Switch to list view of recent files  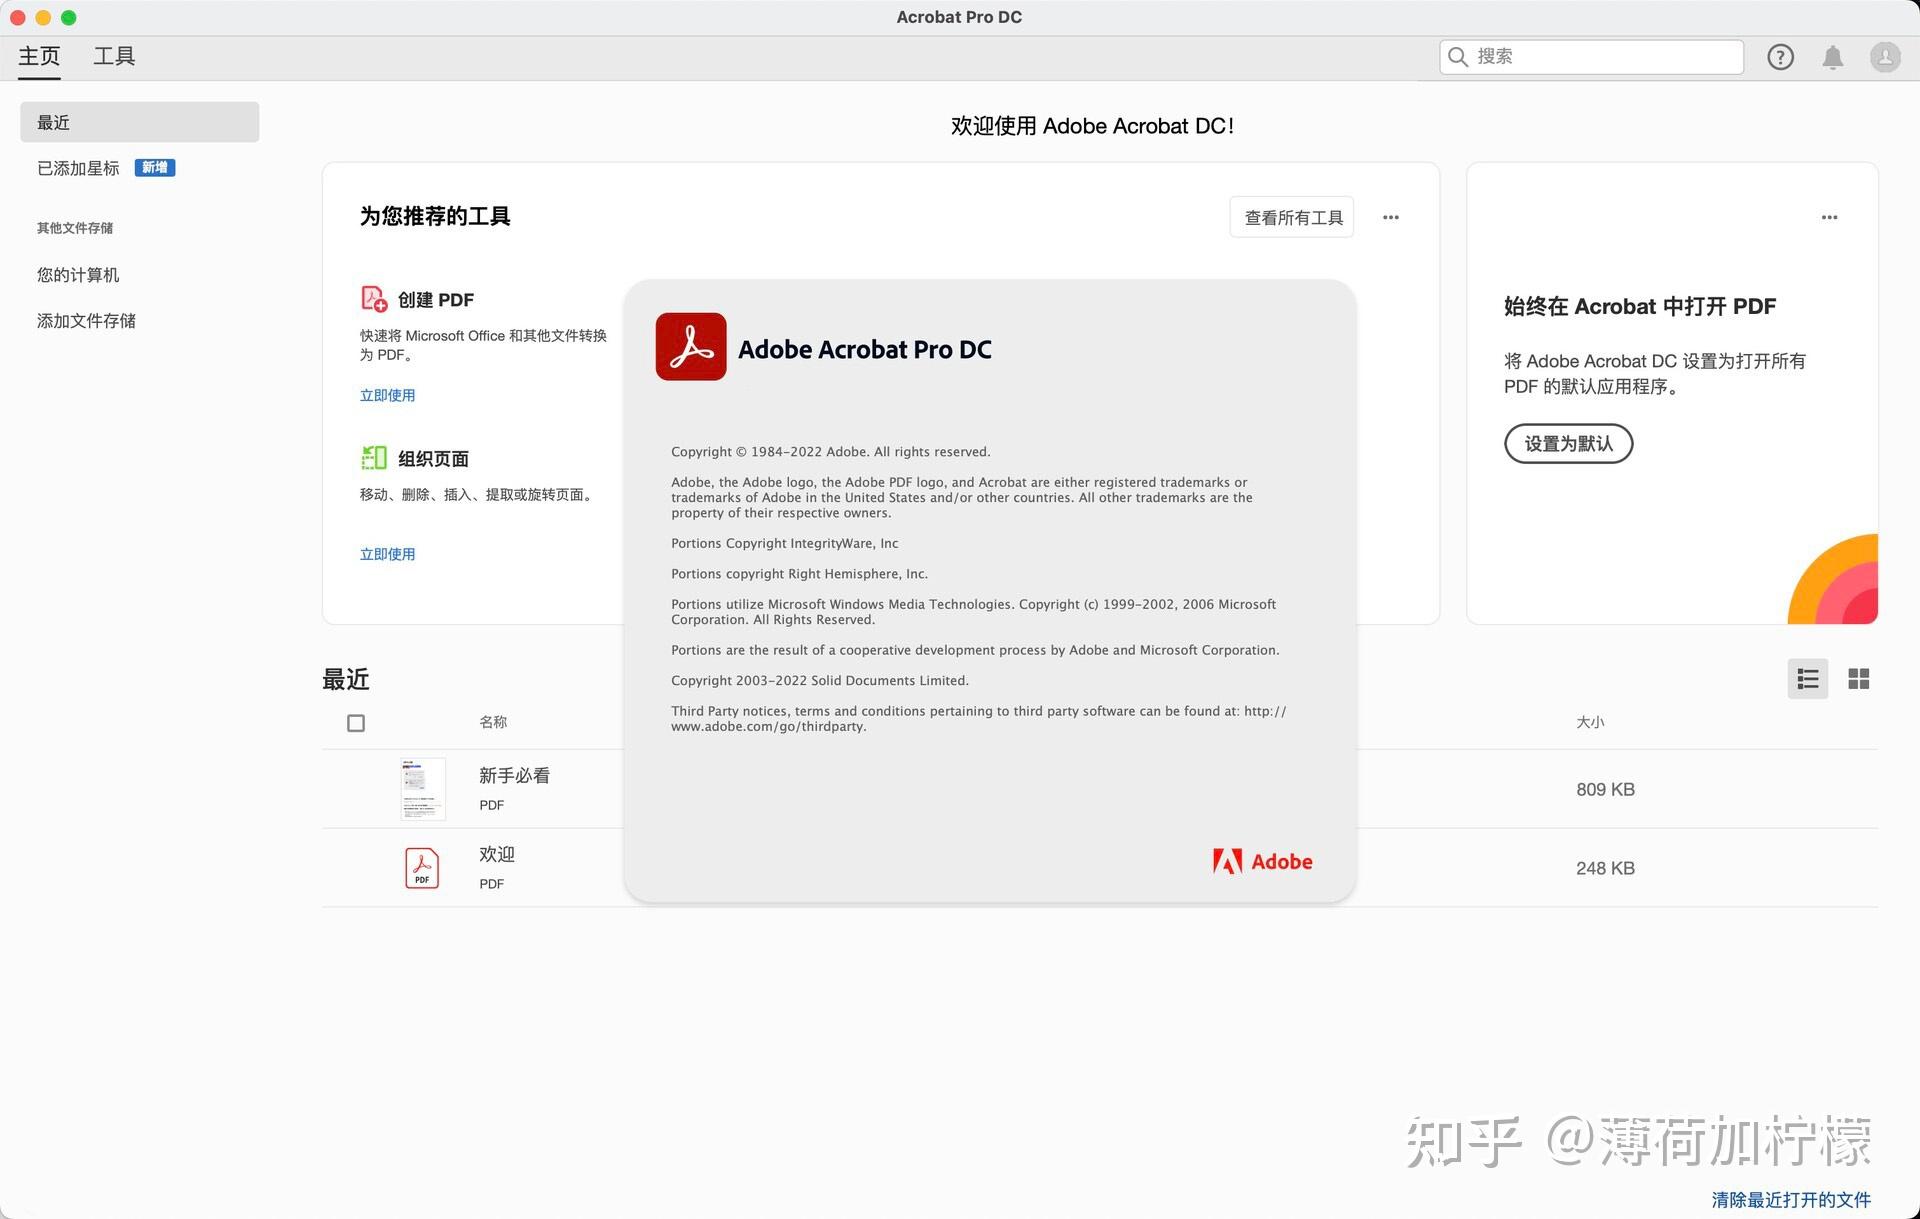1807,679
